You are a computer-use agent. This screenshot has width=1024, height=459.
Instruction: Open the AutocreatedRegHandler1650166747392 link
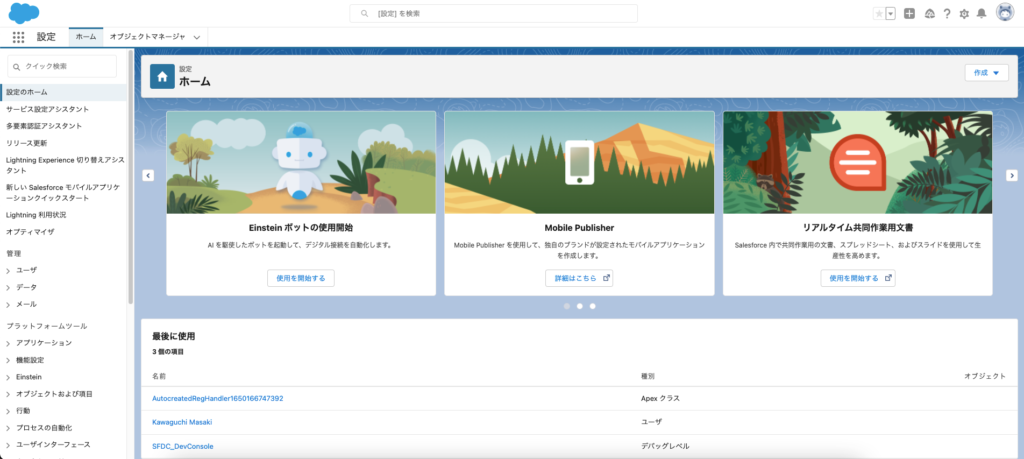217,398
